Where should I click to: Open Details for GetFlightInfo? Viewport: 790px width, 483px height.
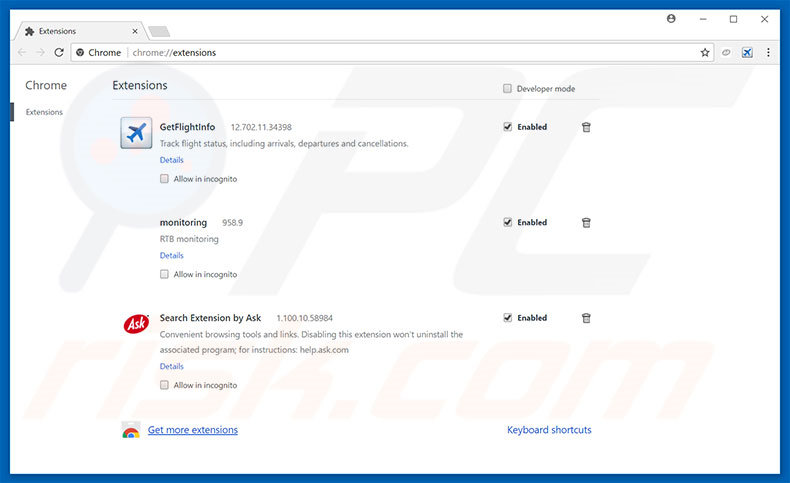[x=171, y=160]
